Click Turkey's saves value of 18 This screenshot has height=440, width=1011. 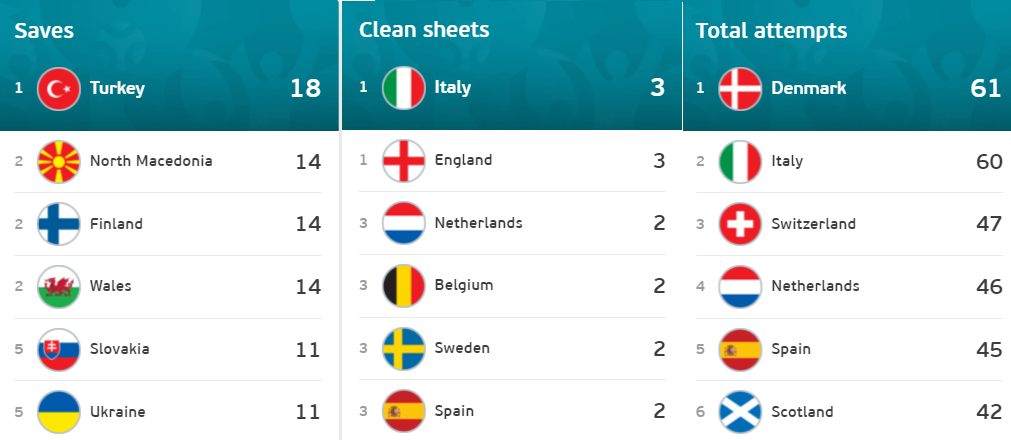(306, 88)
